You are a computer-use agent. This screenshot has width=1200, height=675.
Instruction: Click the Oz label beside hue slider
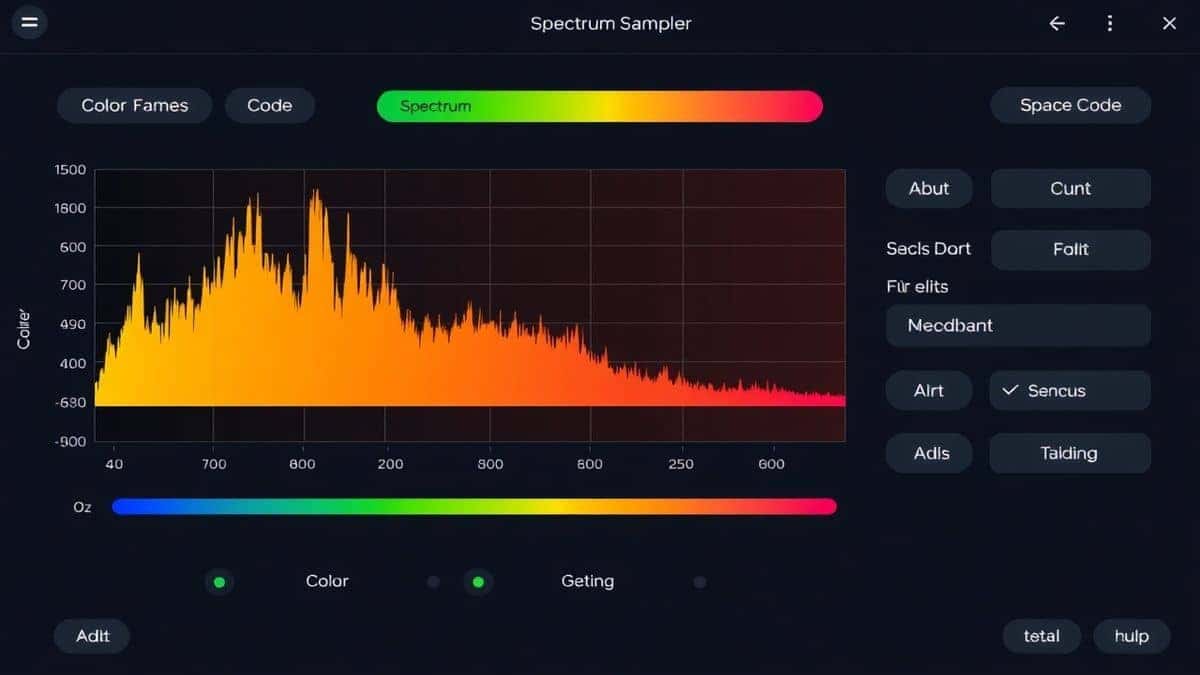(82, 507)
